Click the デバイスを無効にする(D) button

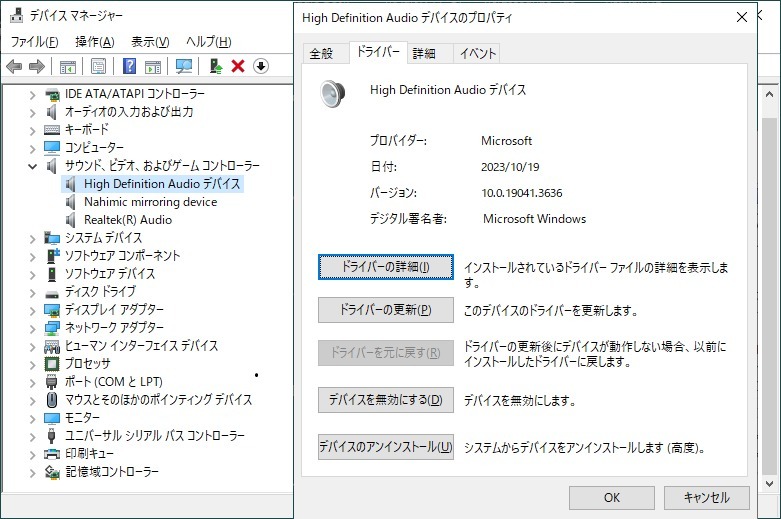tap(386, 400)
